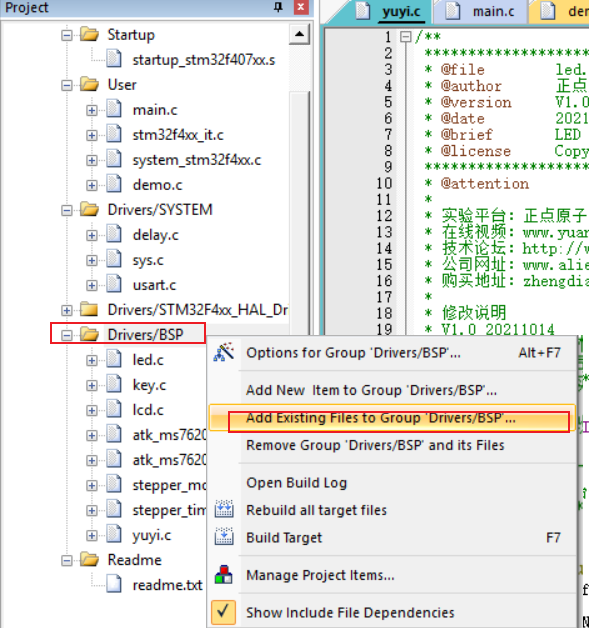Click the file icon beside key.c
The image size is (589, 628).
114,384
